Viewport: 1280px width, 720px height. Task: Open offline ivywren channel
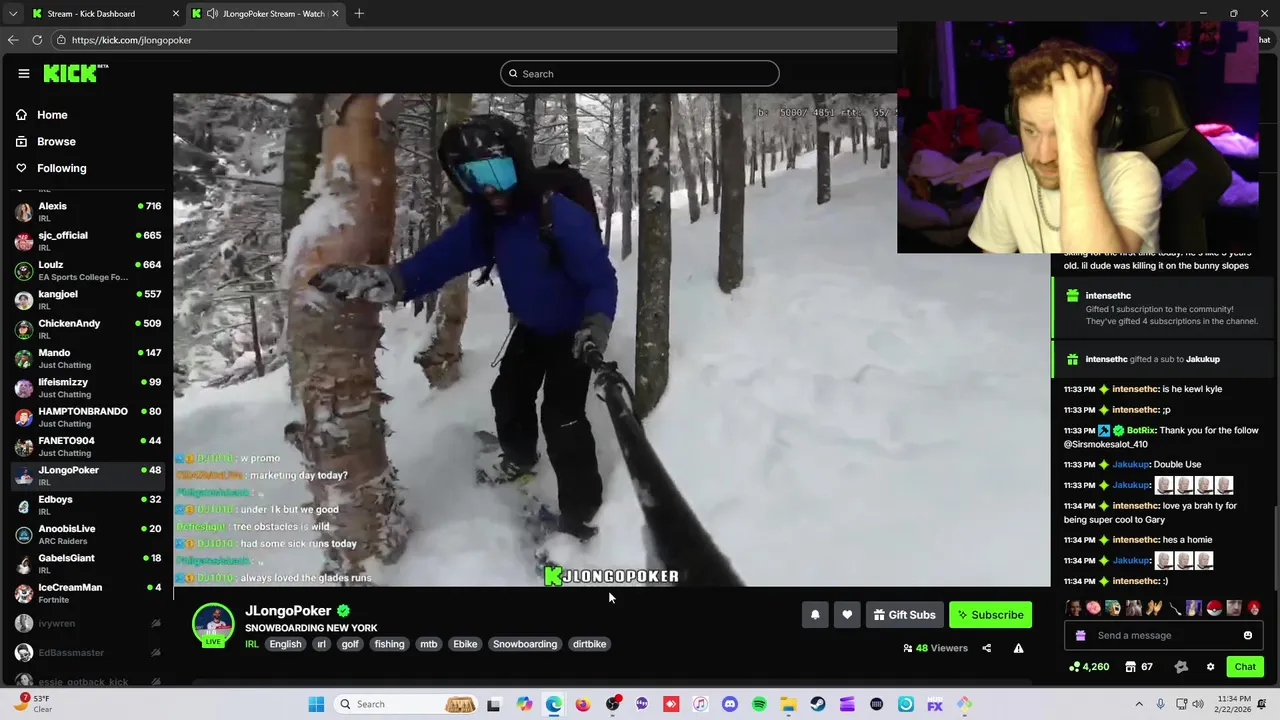(86, 623)
